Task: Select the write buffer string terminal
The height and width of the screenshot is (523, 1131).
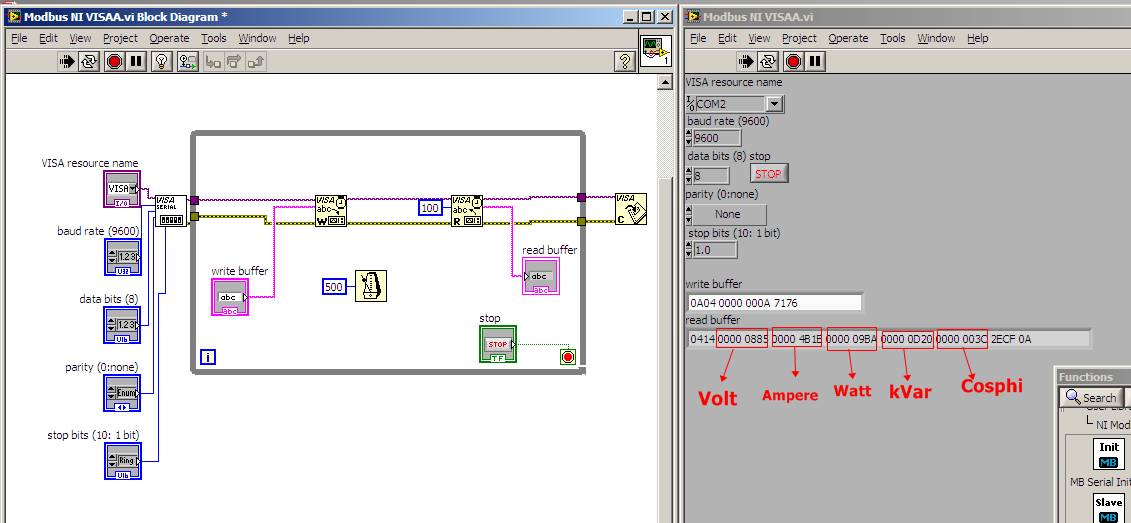Action: 230,297
